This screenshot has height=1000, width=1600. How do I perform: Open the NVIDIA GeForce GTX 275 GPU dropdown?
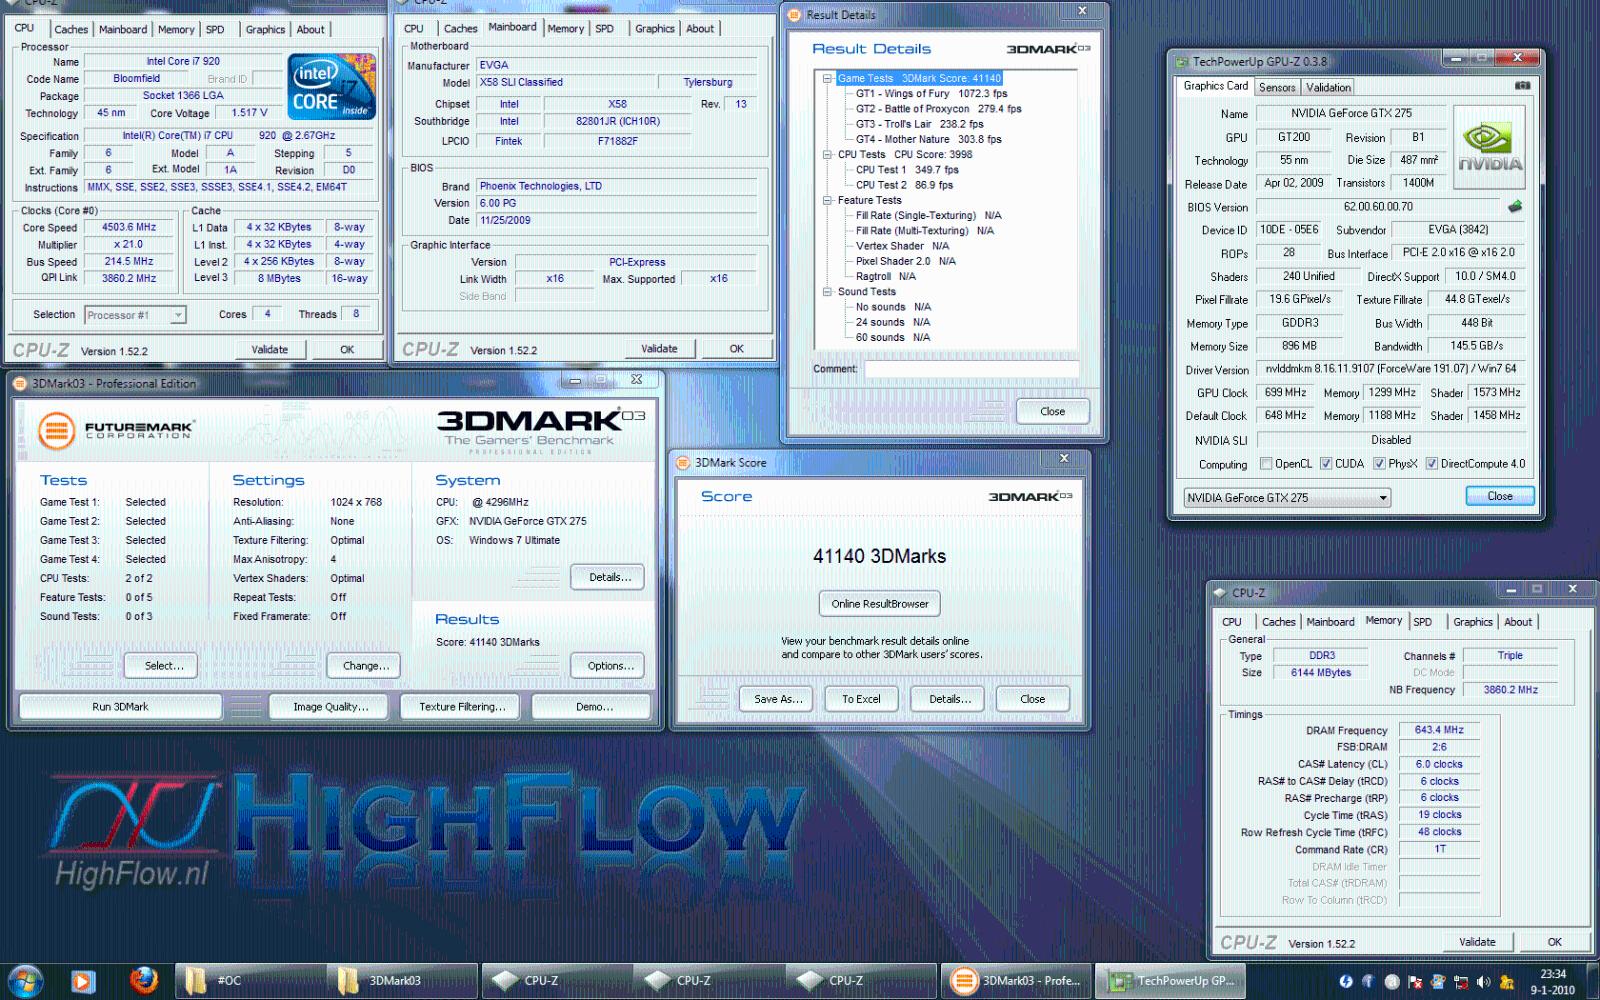(x=1288, y=498)
